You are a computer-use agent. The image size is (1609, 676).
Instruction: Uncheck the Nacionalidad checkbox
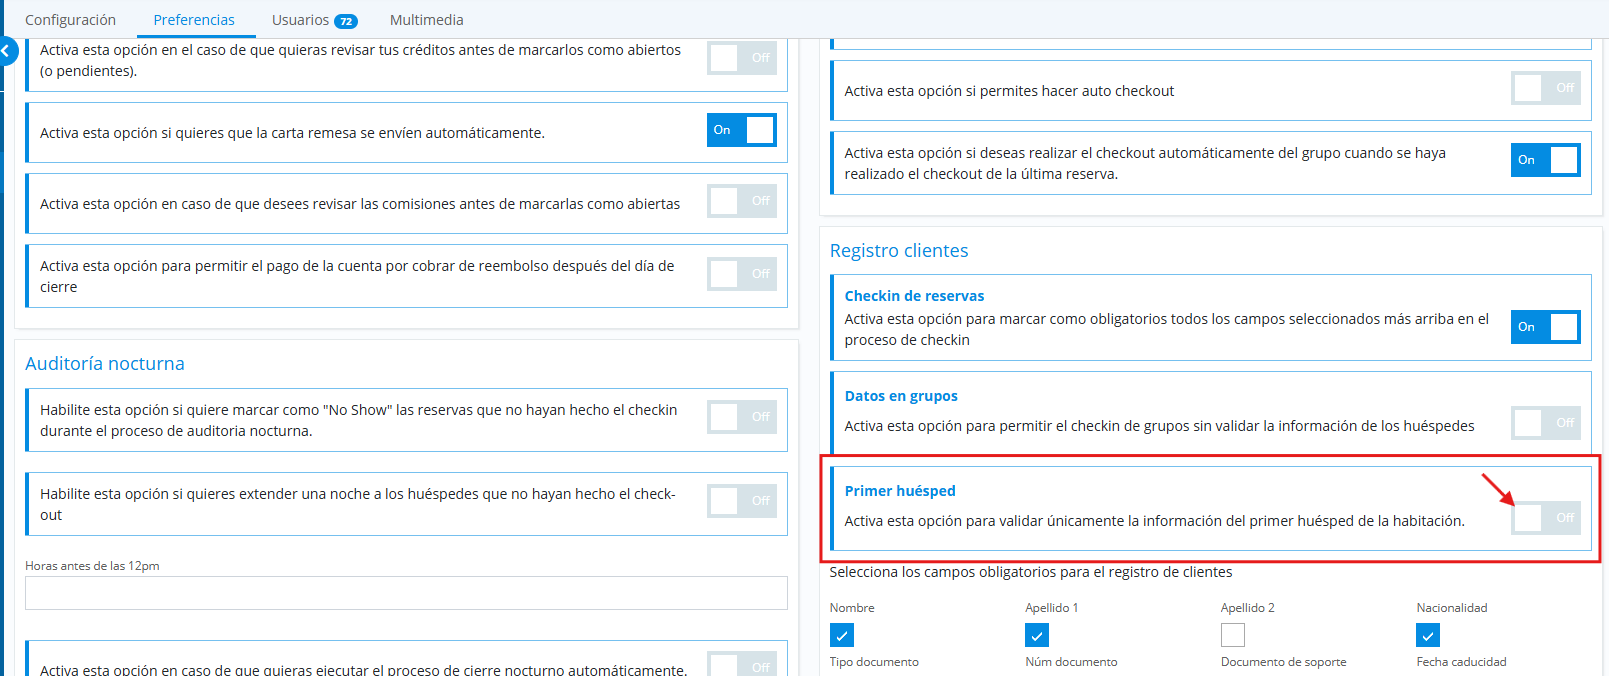[x=1428, y=635]
